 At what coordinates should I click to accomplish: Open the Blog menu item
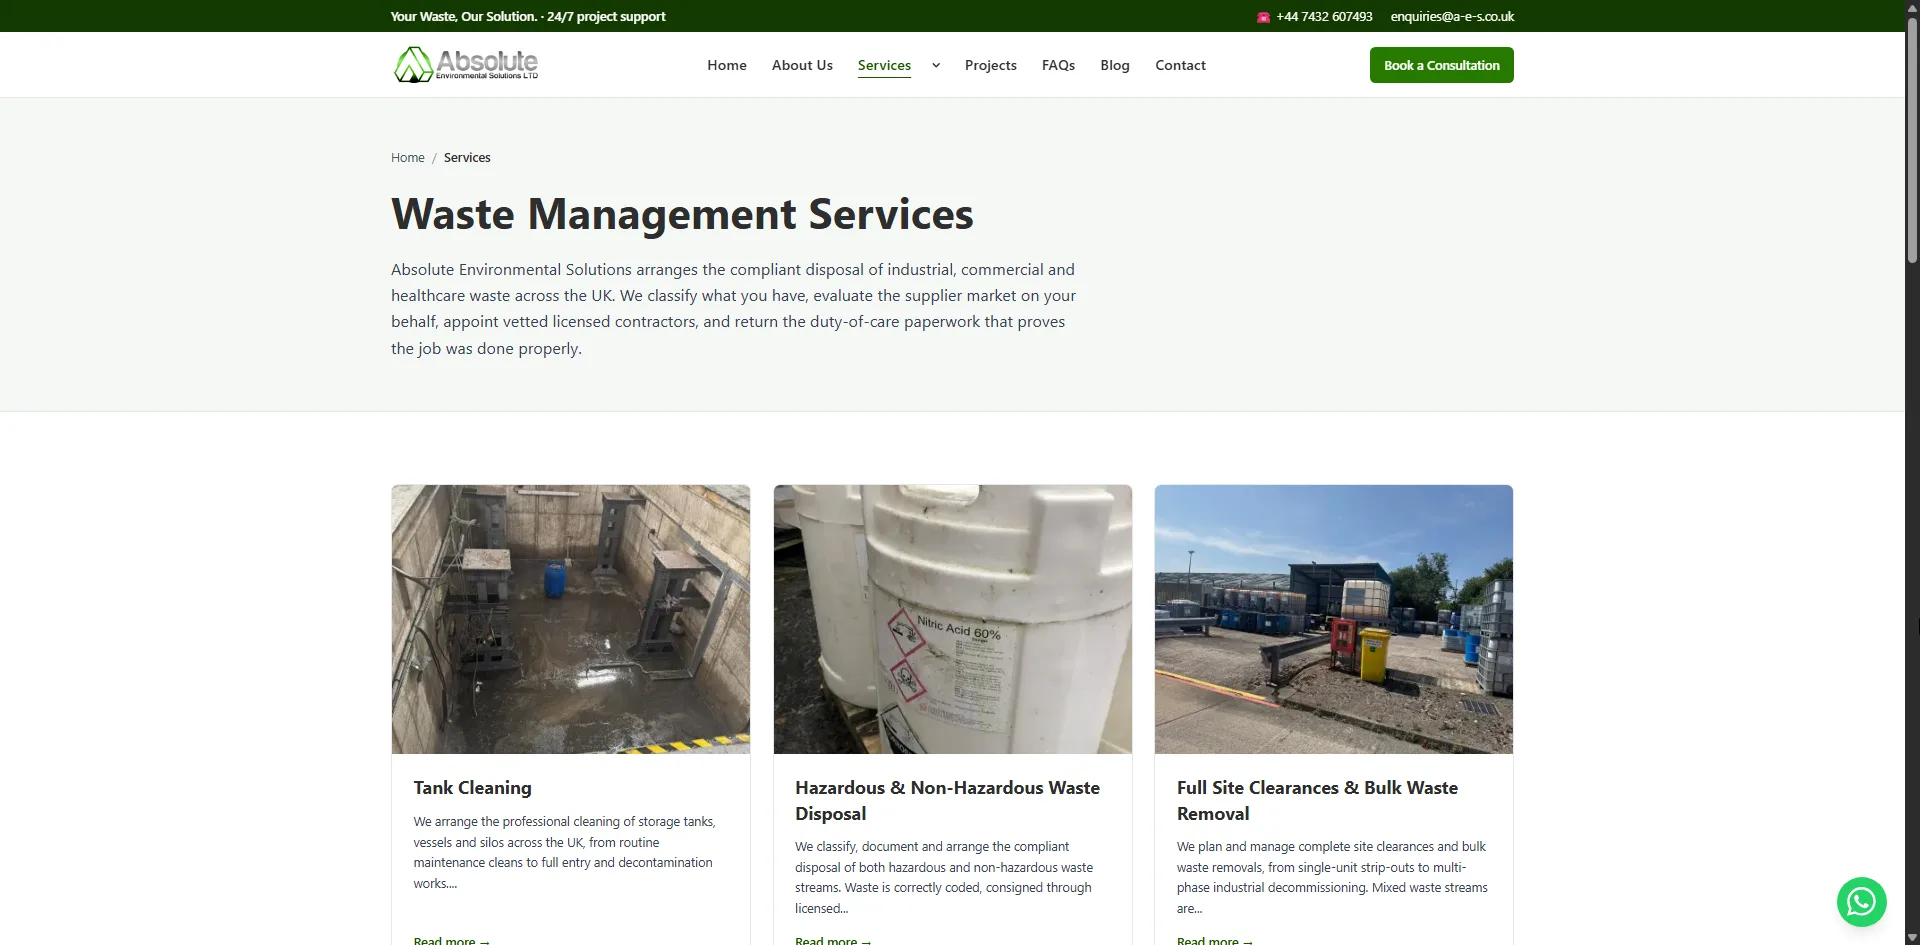point(1115,65)
